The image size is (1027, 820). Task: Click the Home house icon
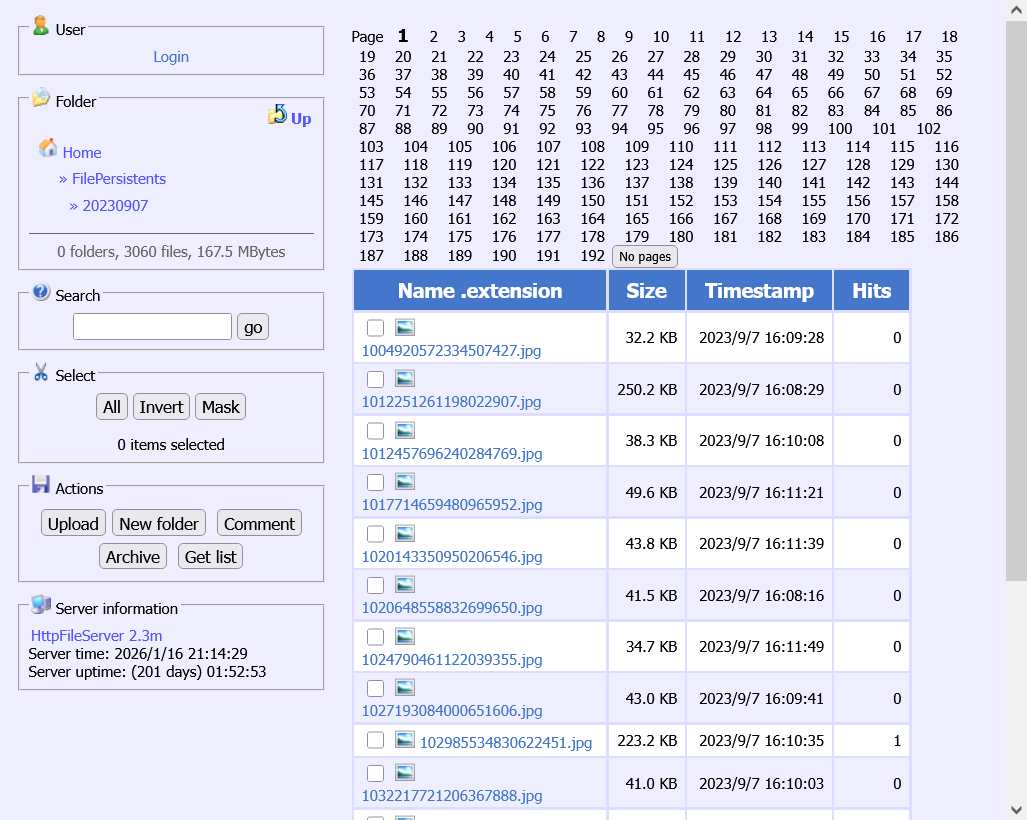[x=48, y=149]
